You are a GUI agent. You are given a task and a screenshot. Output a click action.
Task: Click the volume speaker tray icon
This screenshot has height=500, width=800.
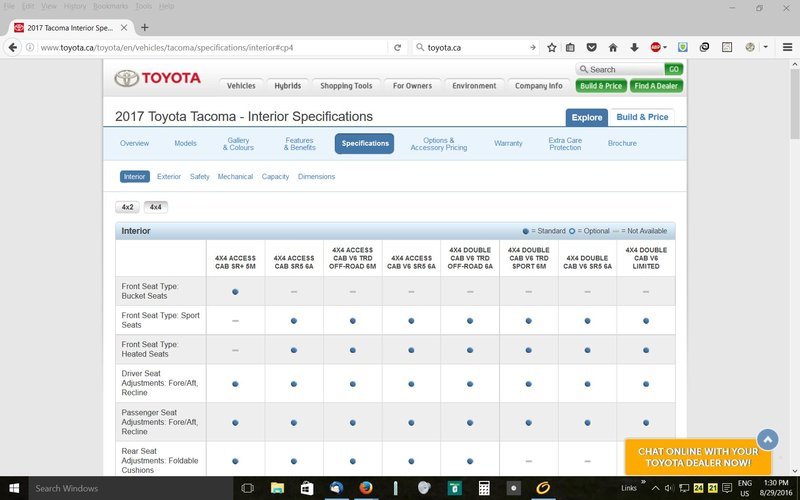click(669, 488)
